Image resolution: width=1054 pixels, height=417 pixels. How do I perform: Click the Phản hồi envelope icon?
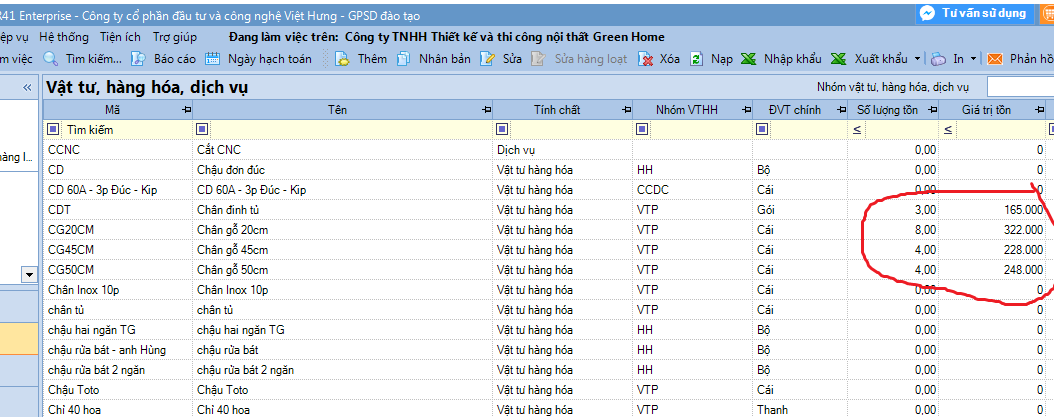[995, 59]
